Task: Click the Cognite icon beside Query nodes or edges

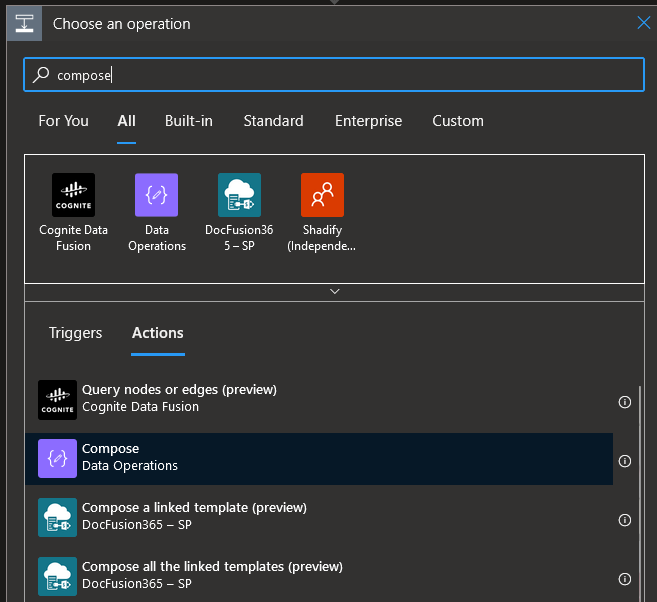Action: [57, 400]
